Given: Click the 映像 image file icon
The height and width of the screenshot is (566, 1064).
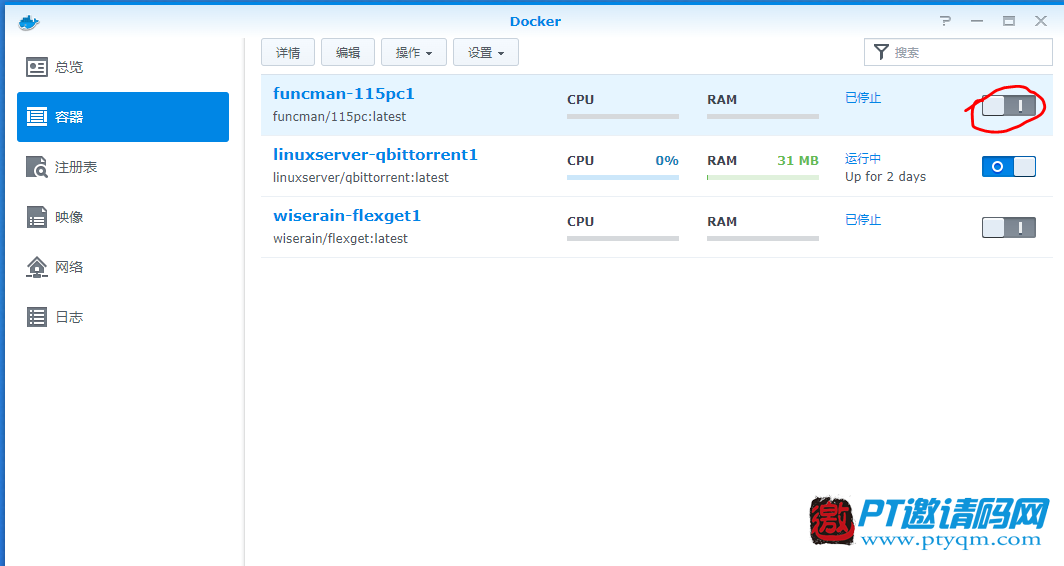Looking at the screenshot, I should tap(37, 217).
